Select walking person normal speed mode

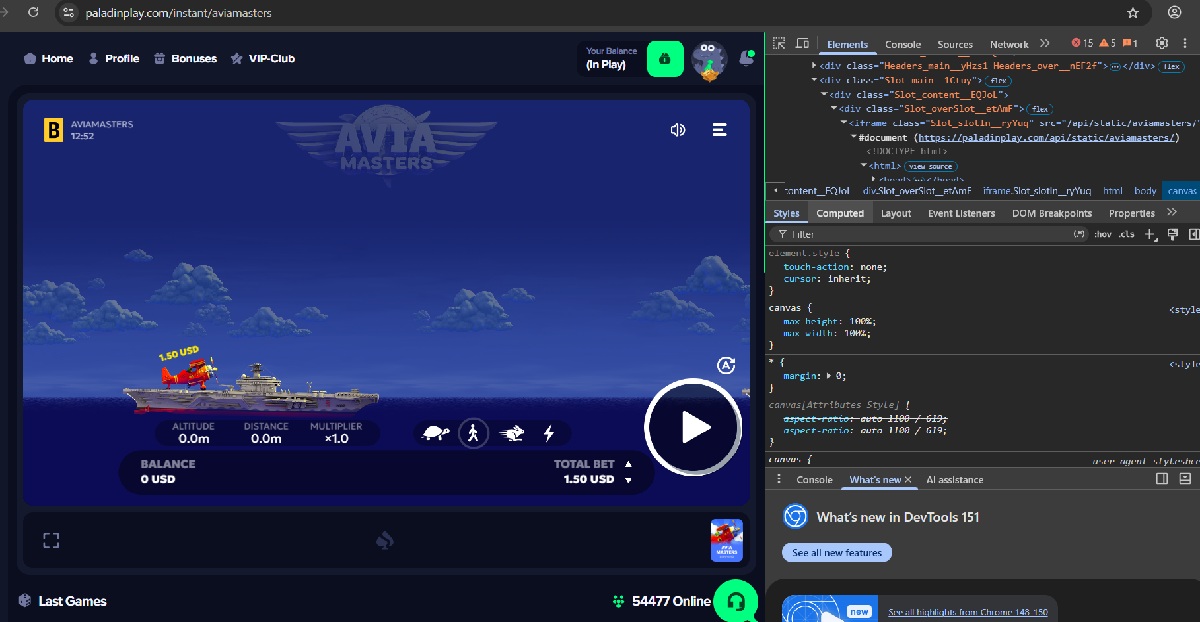tap(474, 433)
